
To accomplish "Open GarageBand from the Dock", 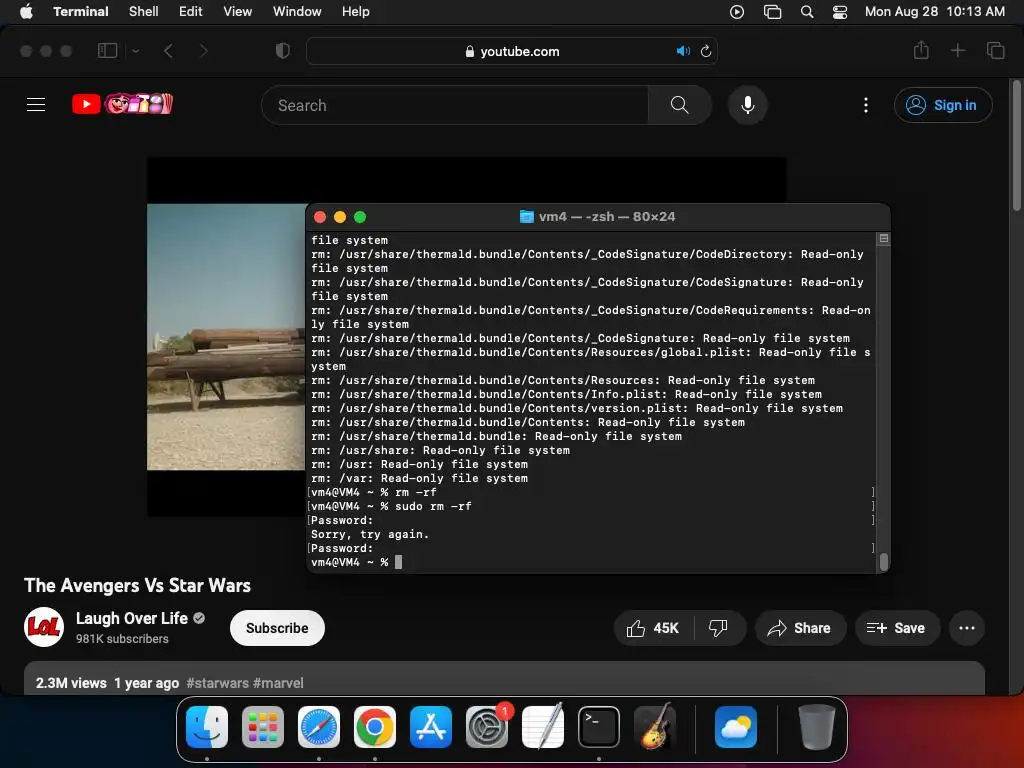I will click(x=655, y=727).
